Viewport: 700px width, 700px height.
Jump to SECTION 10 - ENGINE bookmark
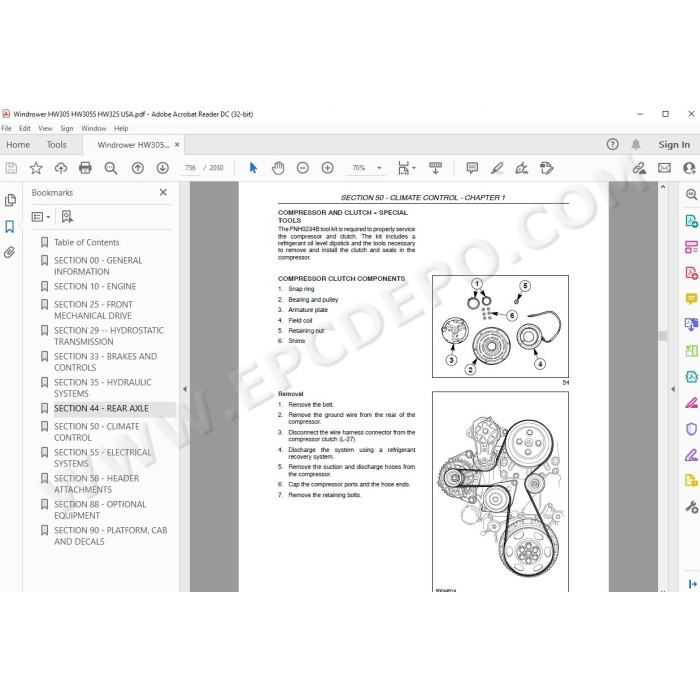pyautogui.click(x=95, y=287)
